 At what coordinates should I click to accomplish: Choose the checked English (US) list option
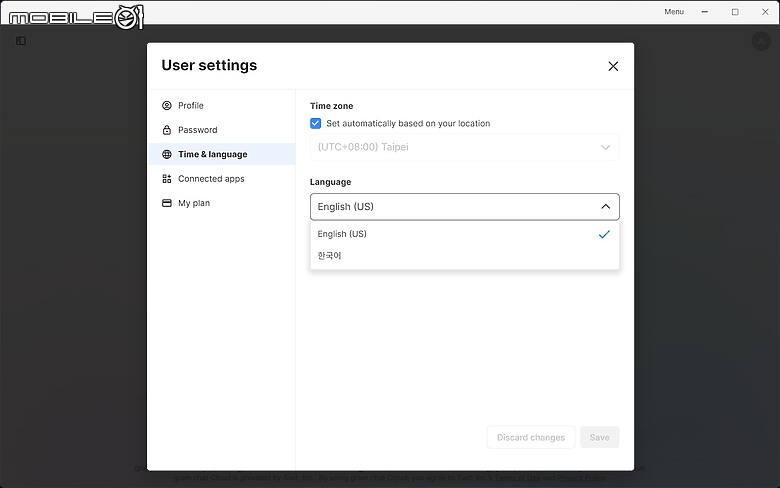343,234
